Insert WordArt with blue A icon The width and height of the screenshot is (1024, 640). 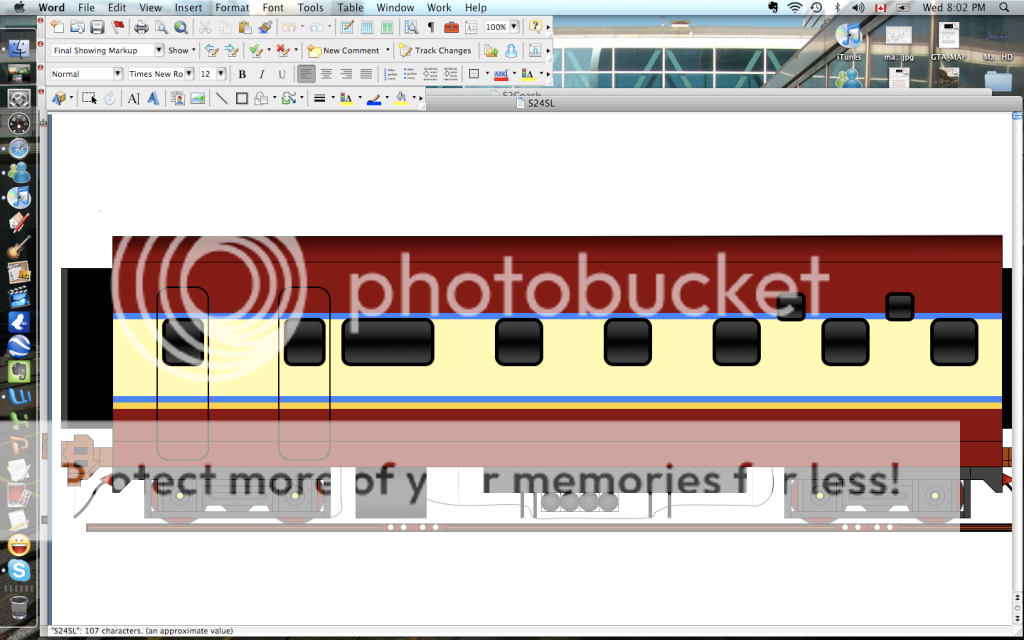click(153, 99)
